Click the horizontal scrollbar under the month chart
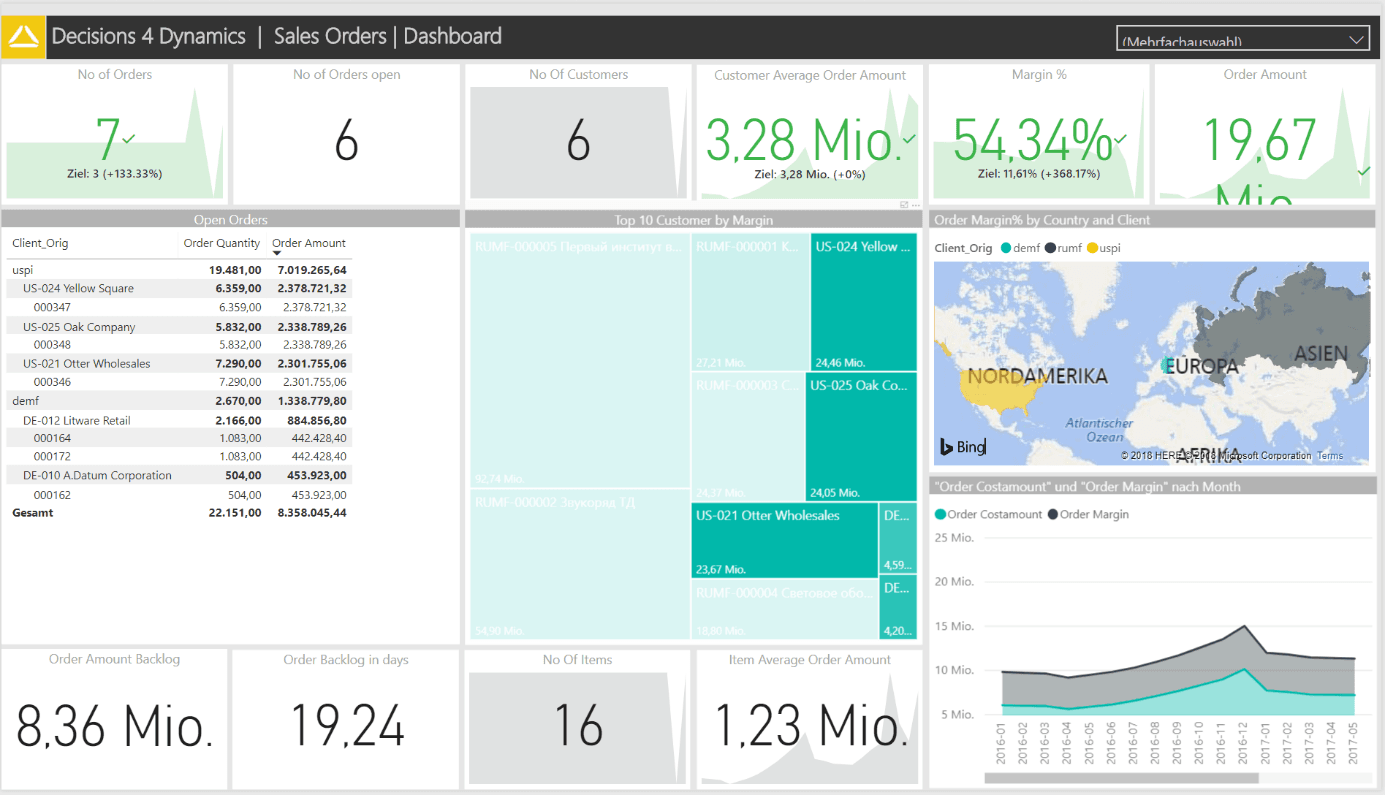Screen dimensions: 1385x795 (1120, 778)
